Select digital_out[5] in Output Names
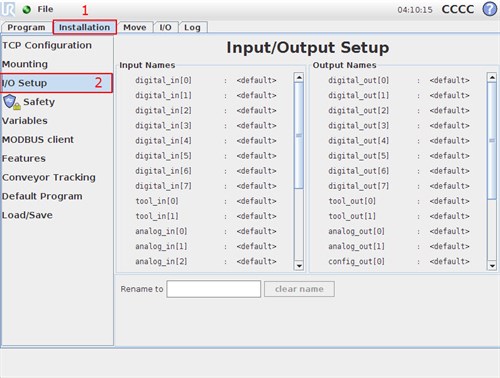This screenshot has height=378, width=500. (358, 156)
